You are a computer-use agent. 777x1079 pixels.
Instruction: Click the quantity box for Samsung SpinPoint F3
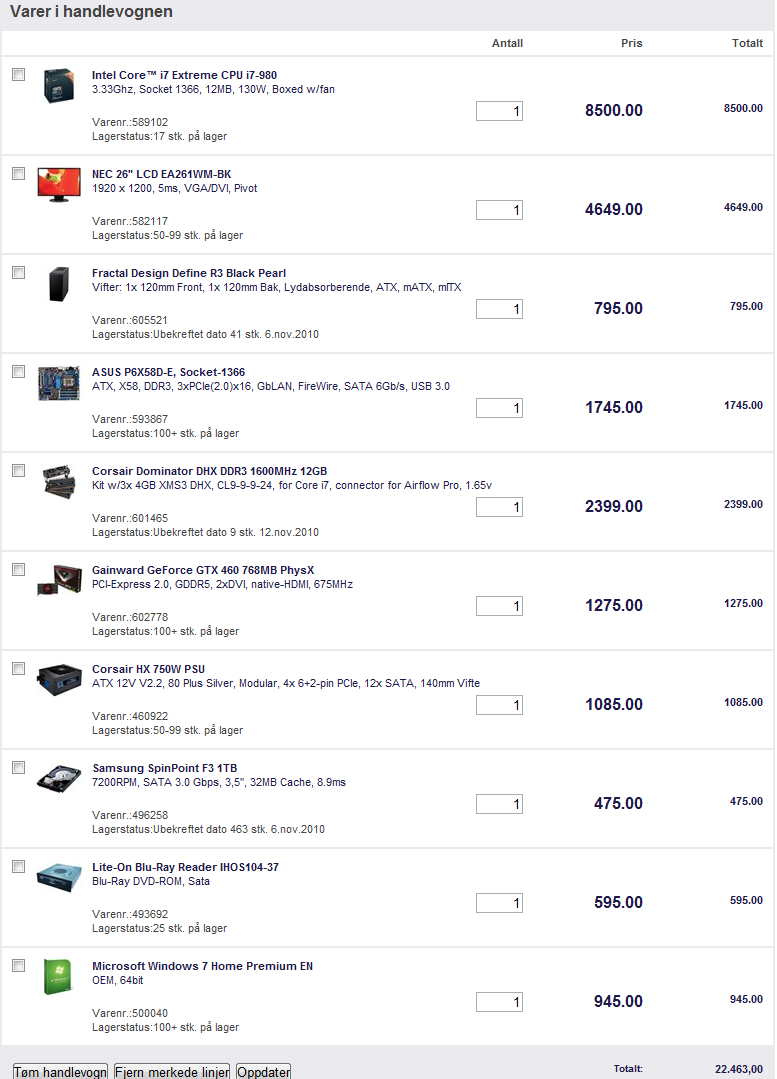[x=499, y=804]
